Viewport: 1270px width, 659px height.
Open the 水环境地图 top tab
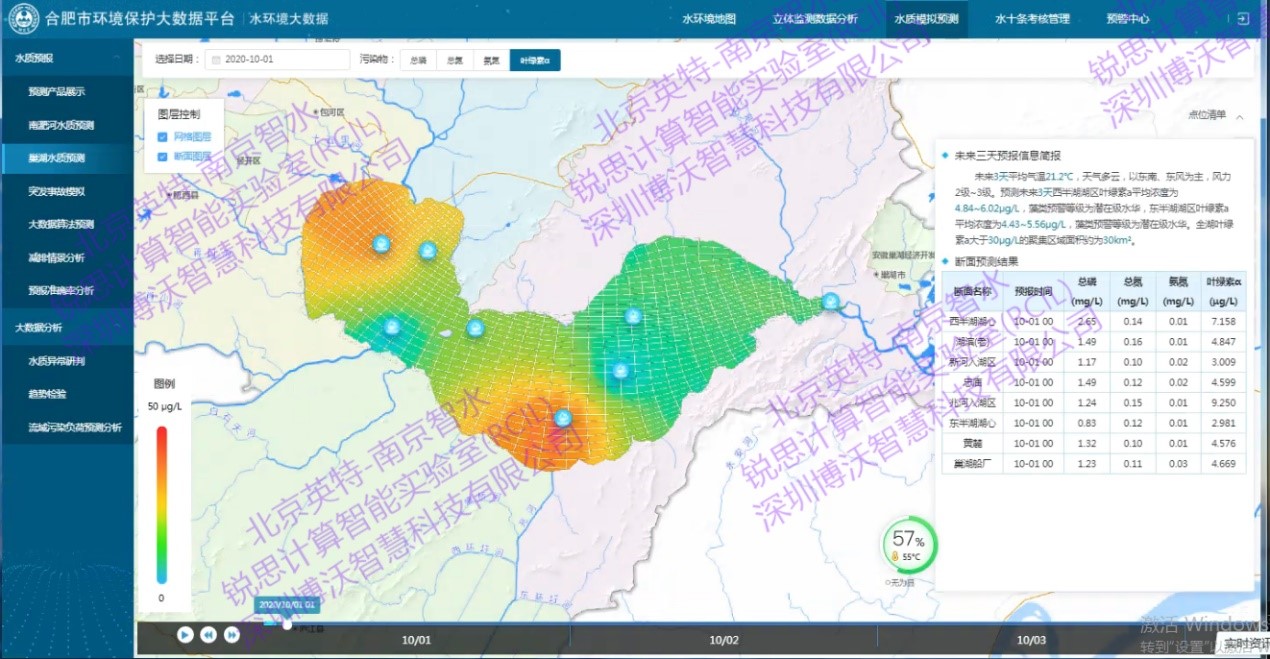tap(709, 19)
